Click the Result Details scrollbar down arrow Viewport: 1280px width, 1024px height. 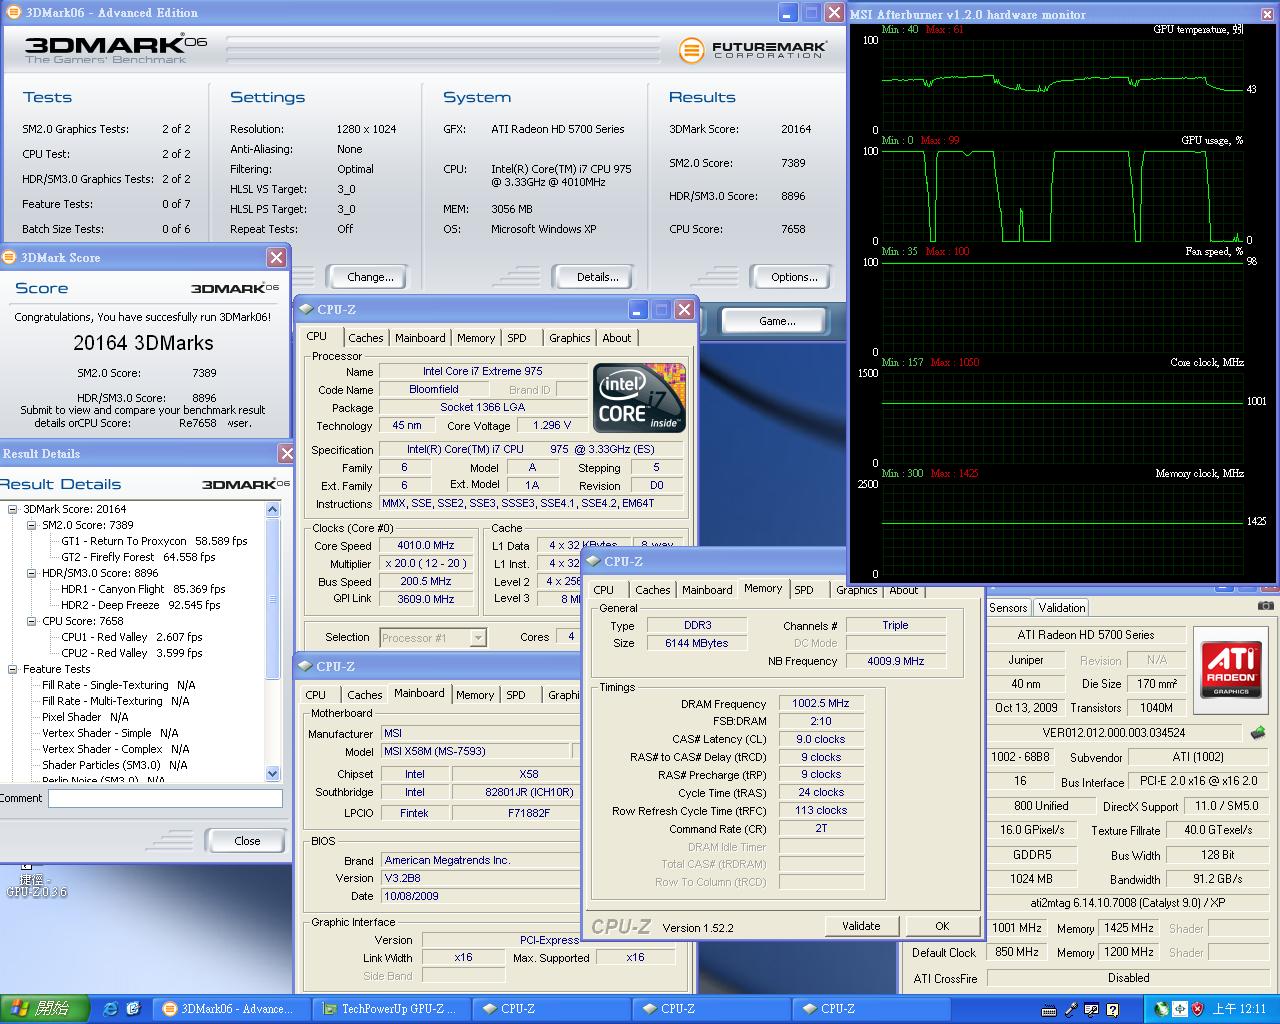click(273, 773)
